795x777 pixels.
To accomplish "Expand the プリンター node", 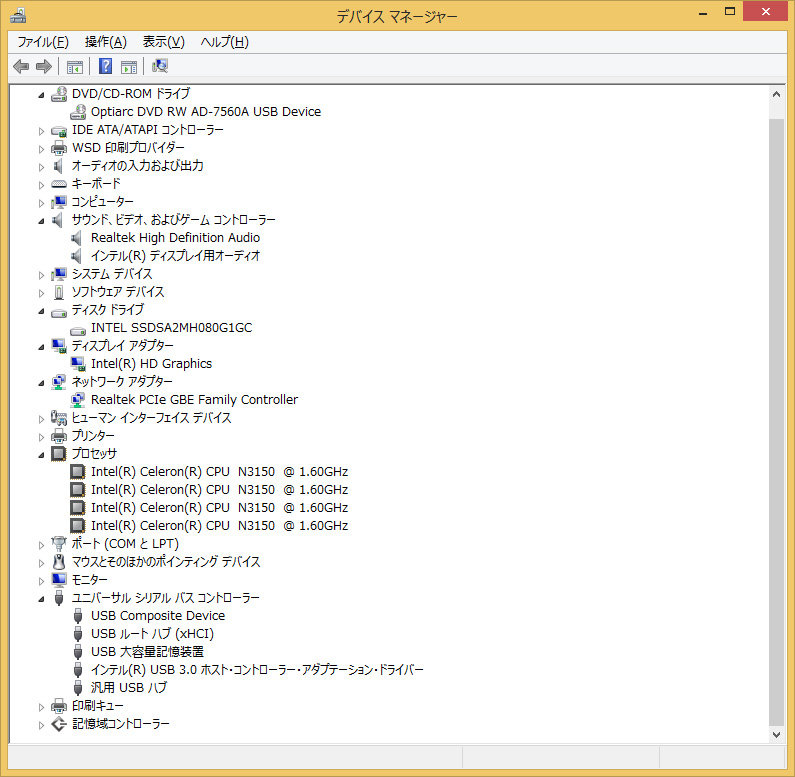I will (x=41, y=437).
